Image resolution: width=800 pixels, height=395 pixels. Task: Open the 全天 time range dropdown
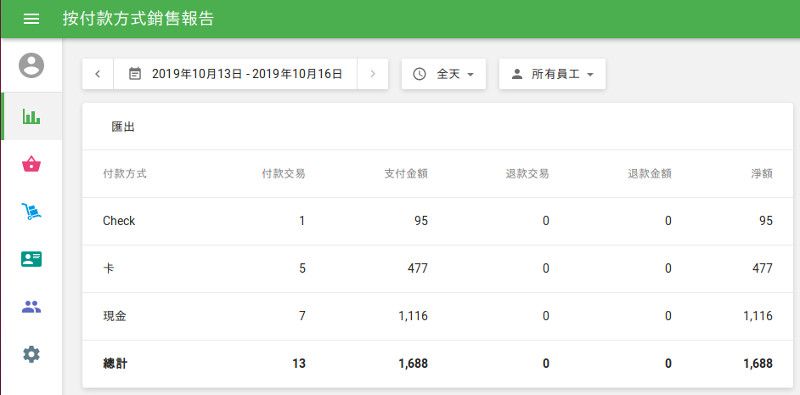click(x=443, y=74)
